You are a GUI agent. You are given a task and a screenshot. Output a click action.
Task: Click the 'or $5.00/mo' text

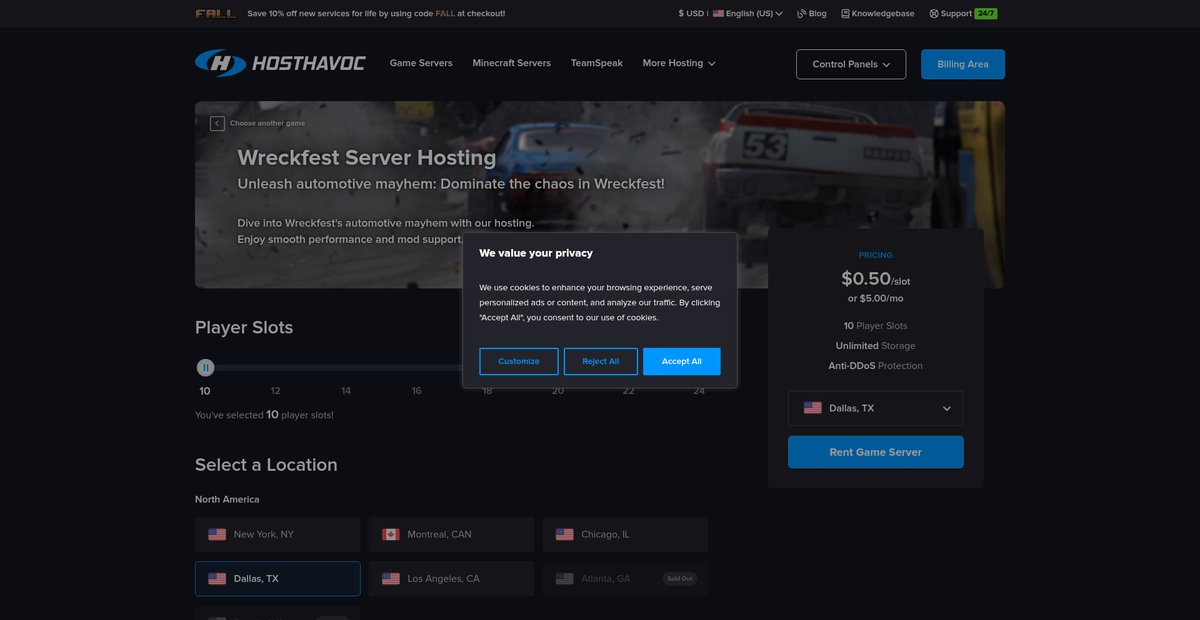(x=876, y=298)
